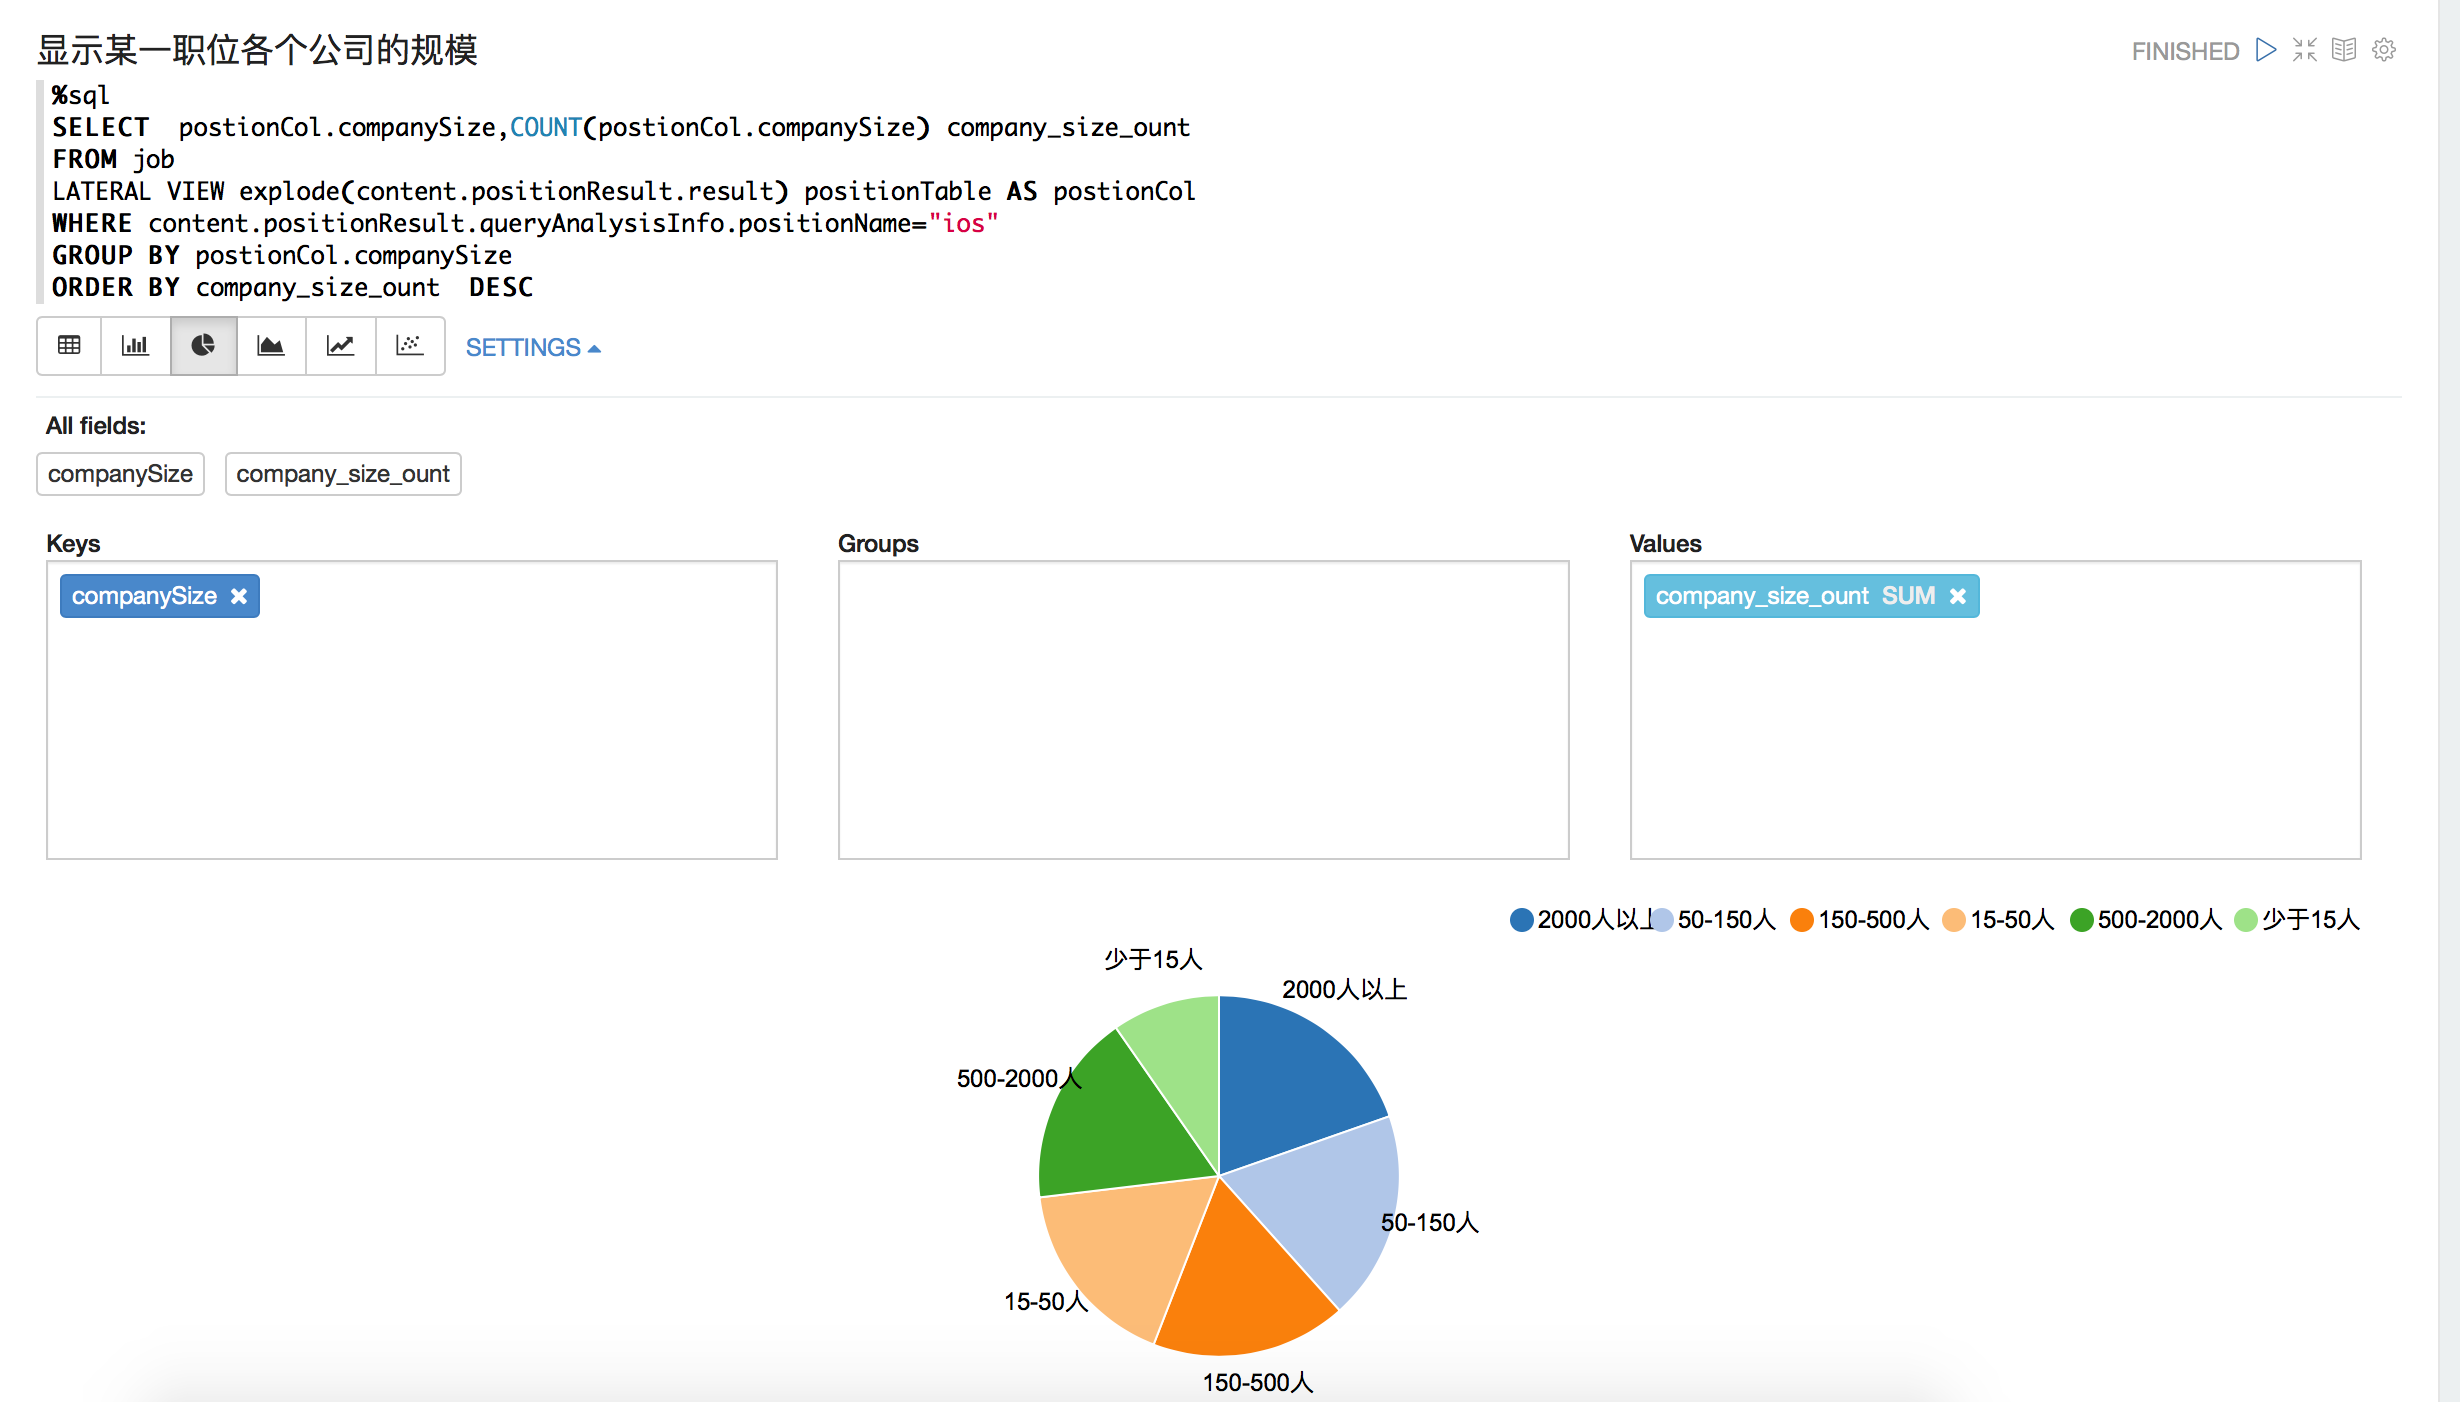Toggle the 50-150人 legend swatch
Screen dimensions: 2460x1402
(x=1661, y=920)
